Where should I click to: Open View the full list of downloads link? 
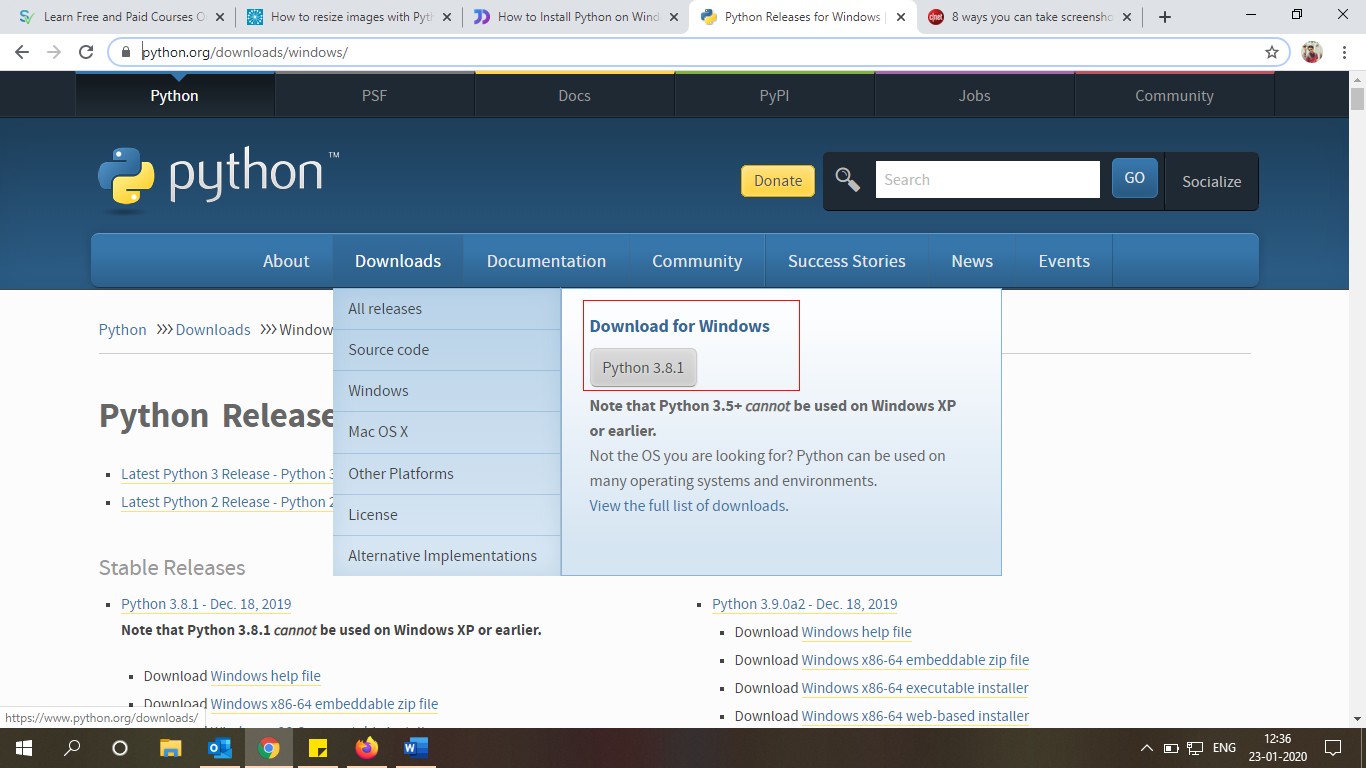[687, 506]
